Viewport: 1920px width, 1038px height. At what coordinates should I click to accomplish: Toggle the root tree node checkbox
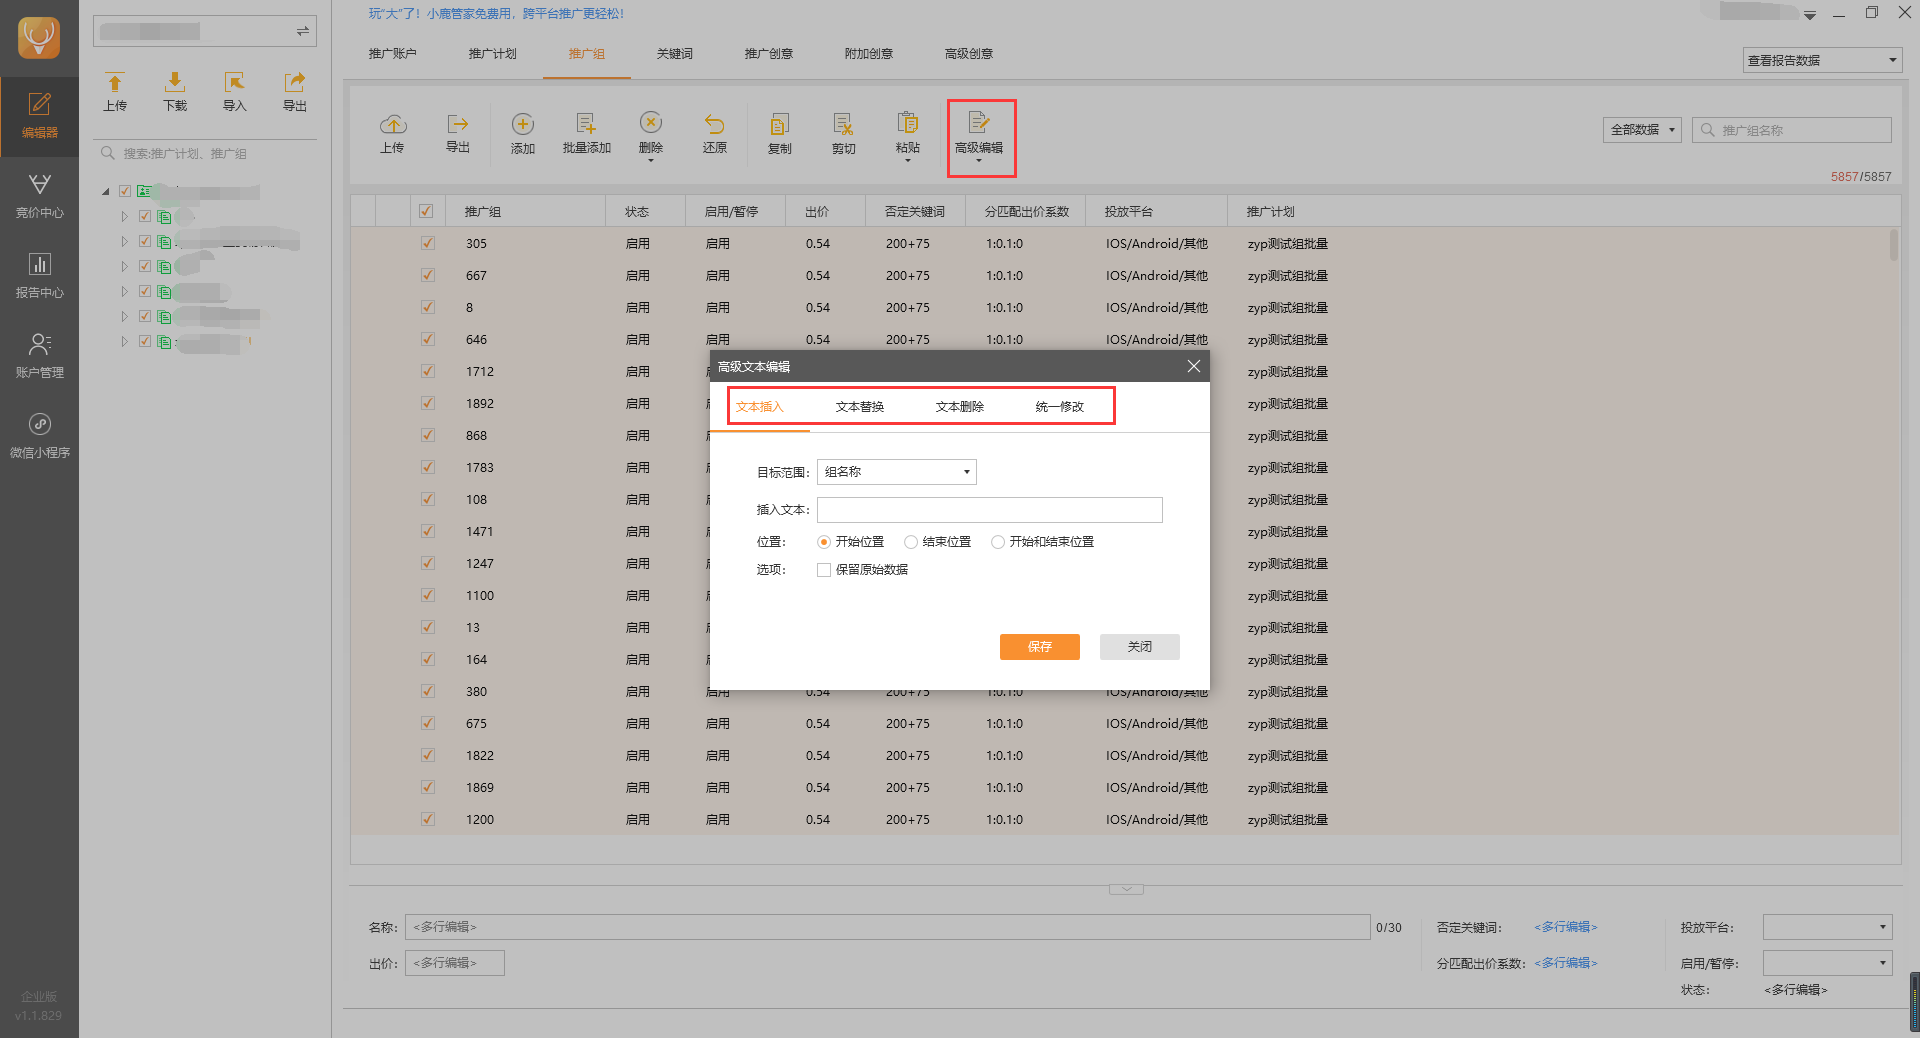[125, 191]
